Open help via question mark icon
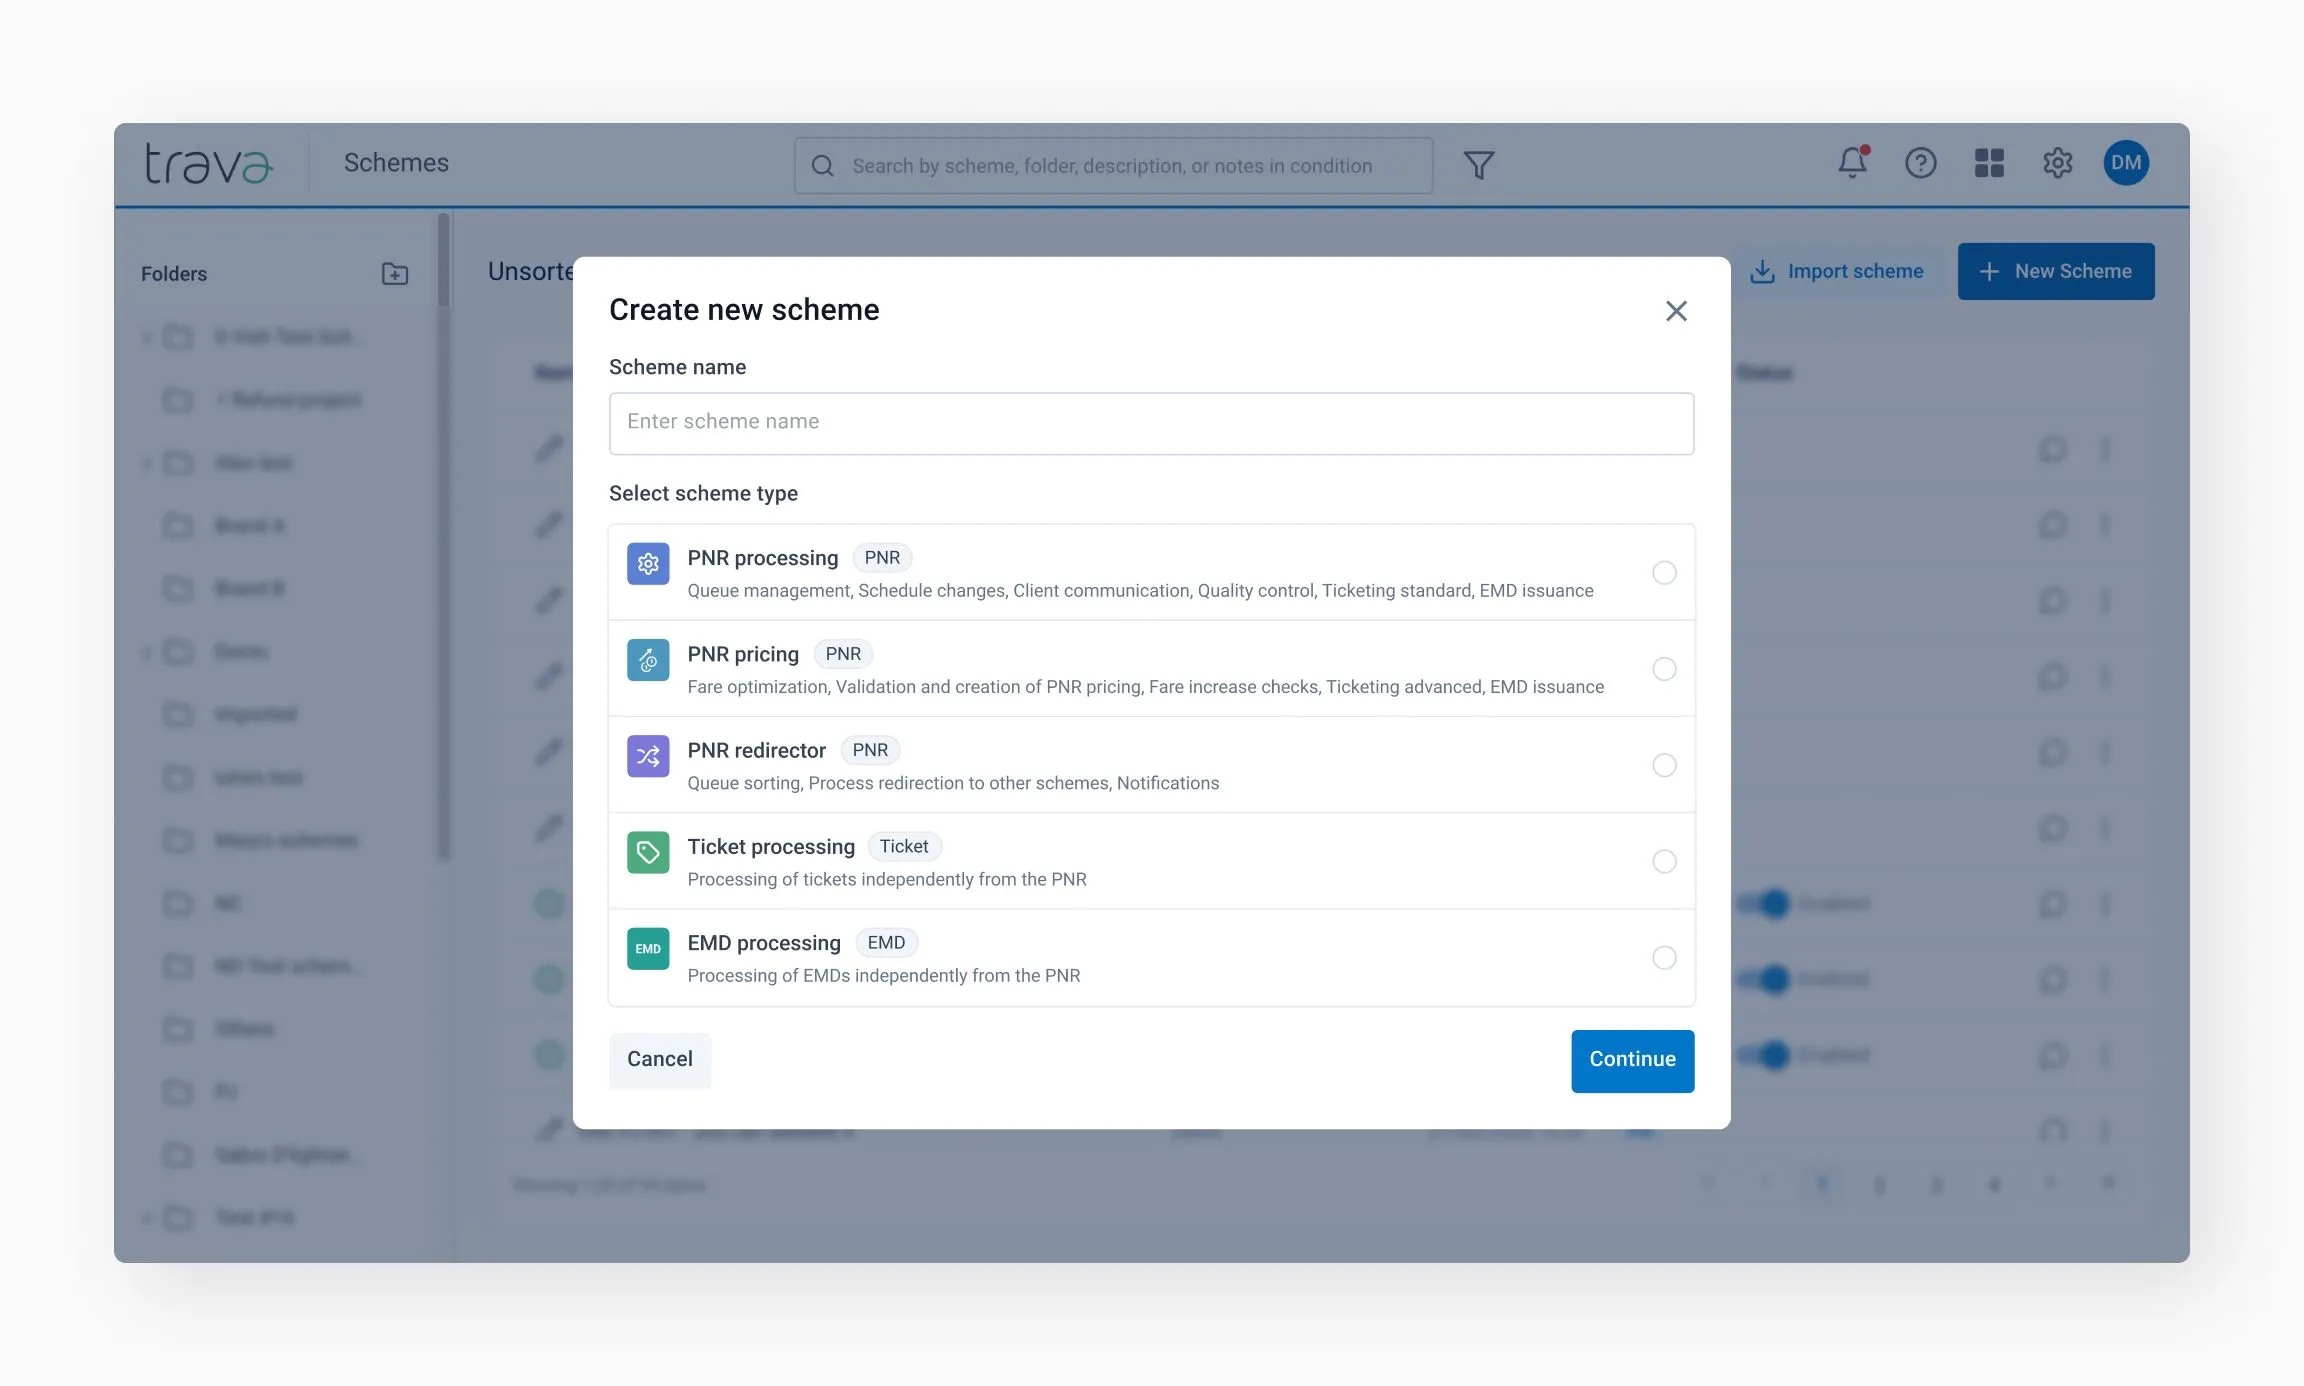Screen dimensions: 2304x1386 (1920, 163)
